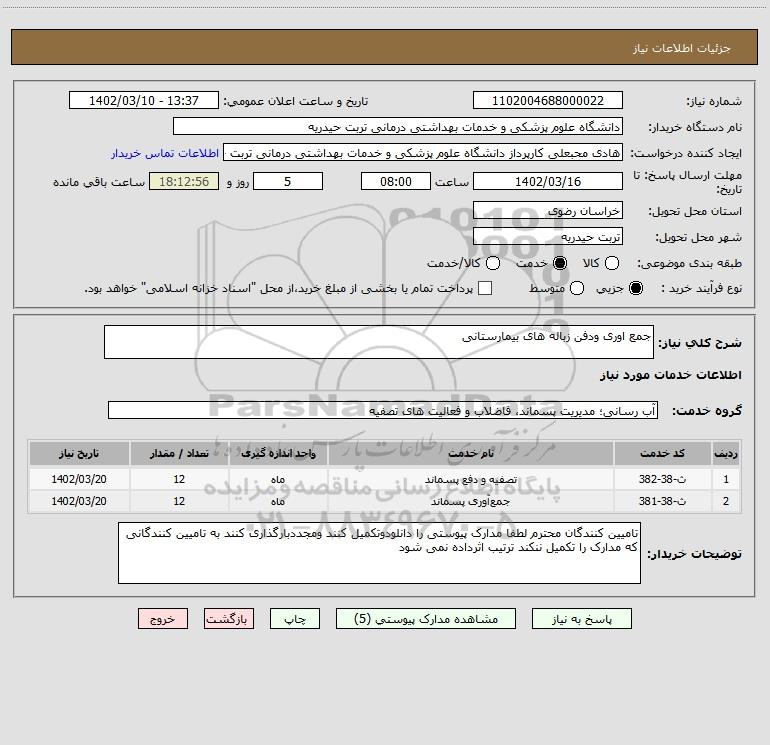Image resolution: width=770 pixels, height=745 pixels.
Task: Click the کد خدمت column header
Action: 662,454
